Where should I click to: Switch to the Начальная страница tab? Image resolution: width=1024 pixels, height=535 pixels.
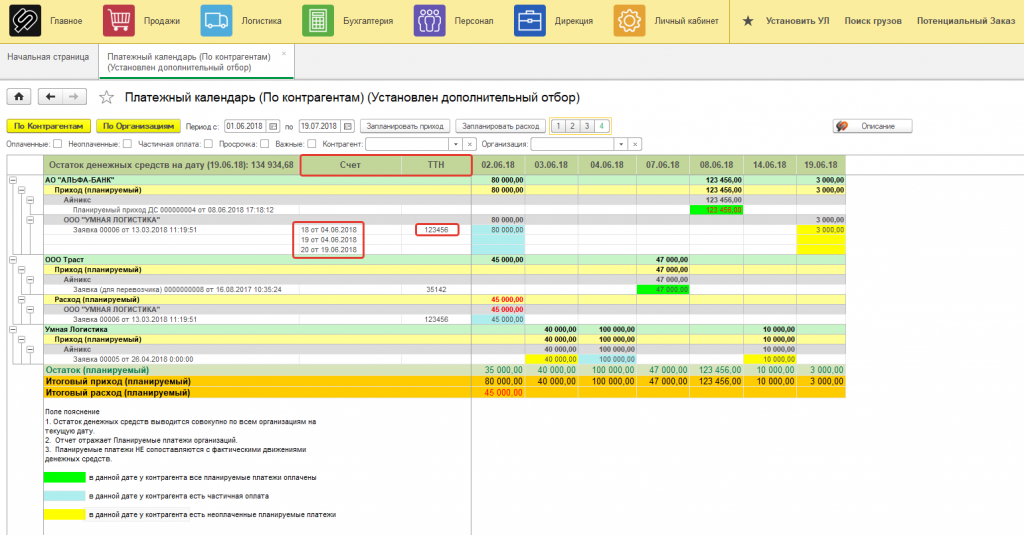[x=48, y=57]
